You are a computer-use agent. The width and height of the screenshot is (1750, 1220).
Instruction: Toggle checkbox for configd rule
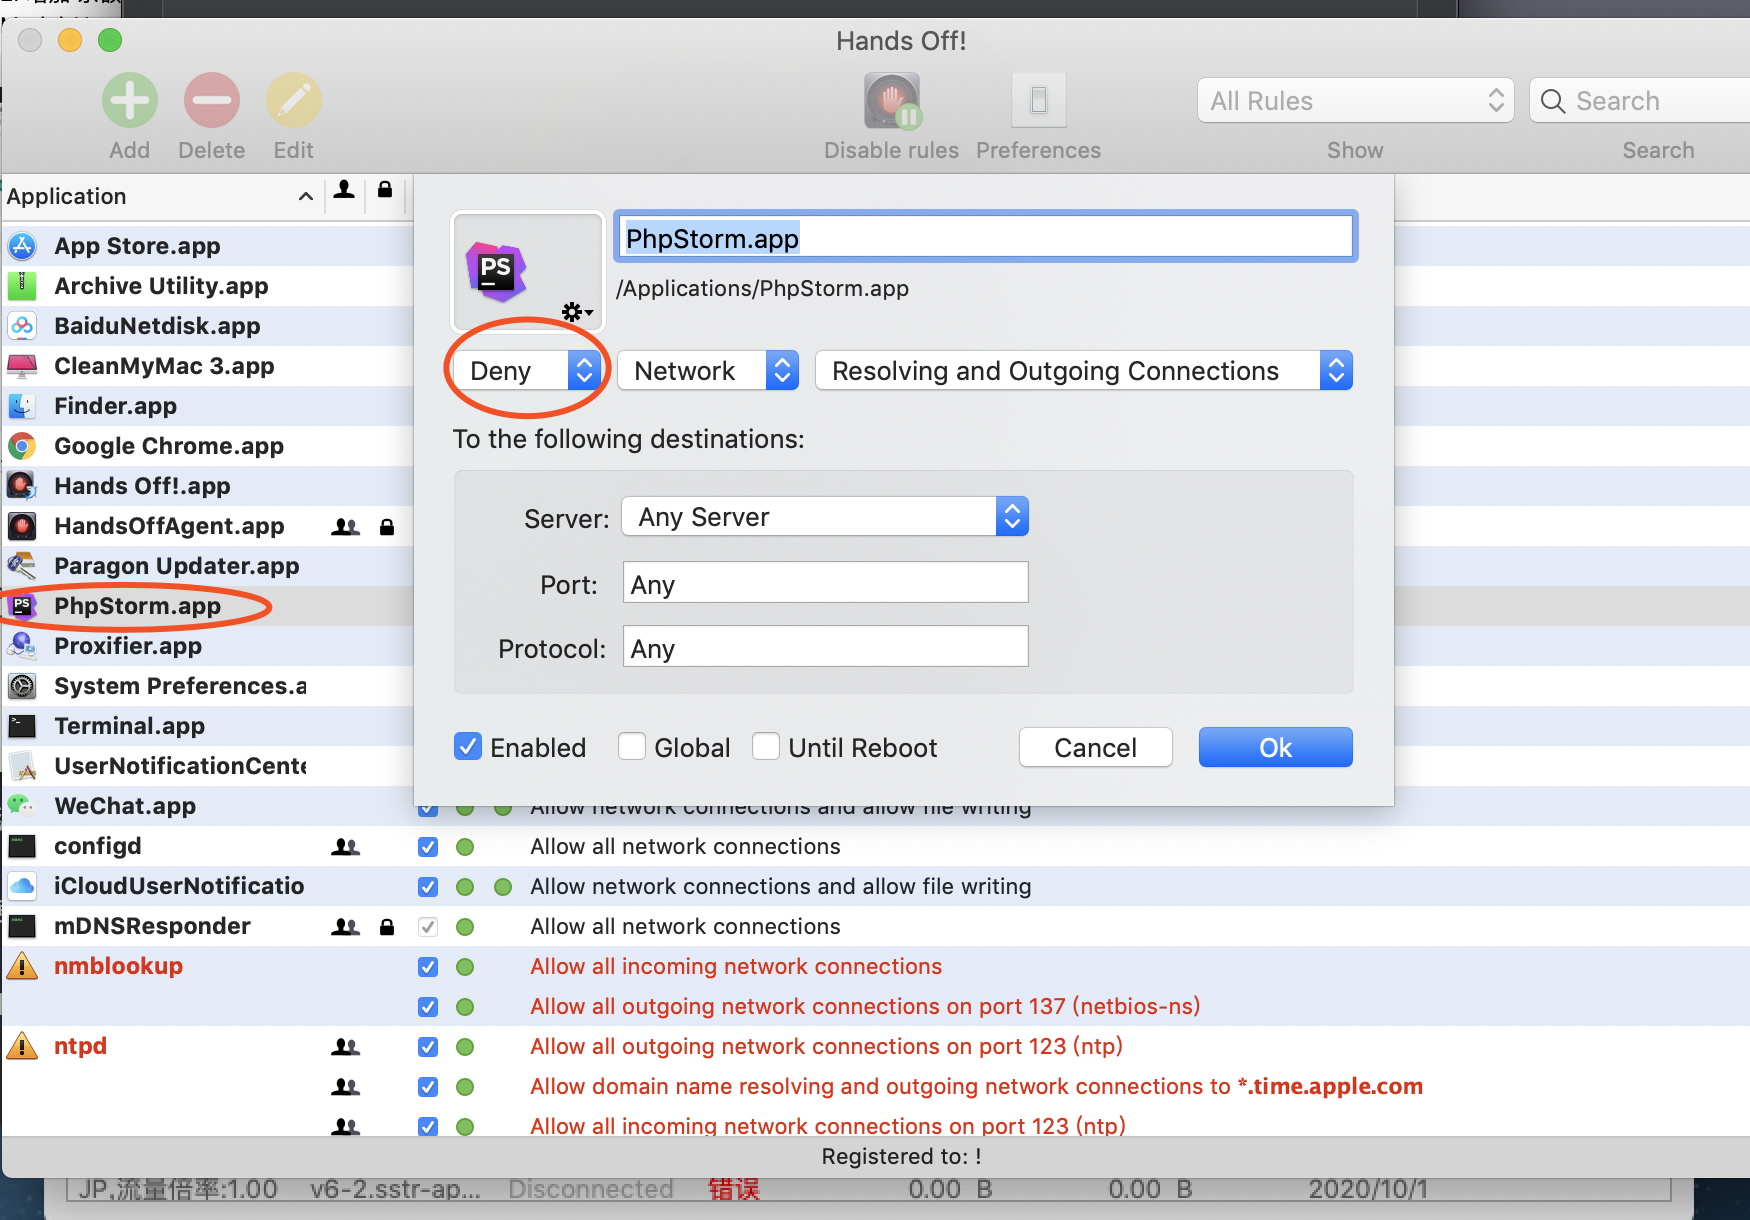point(428,847)
